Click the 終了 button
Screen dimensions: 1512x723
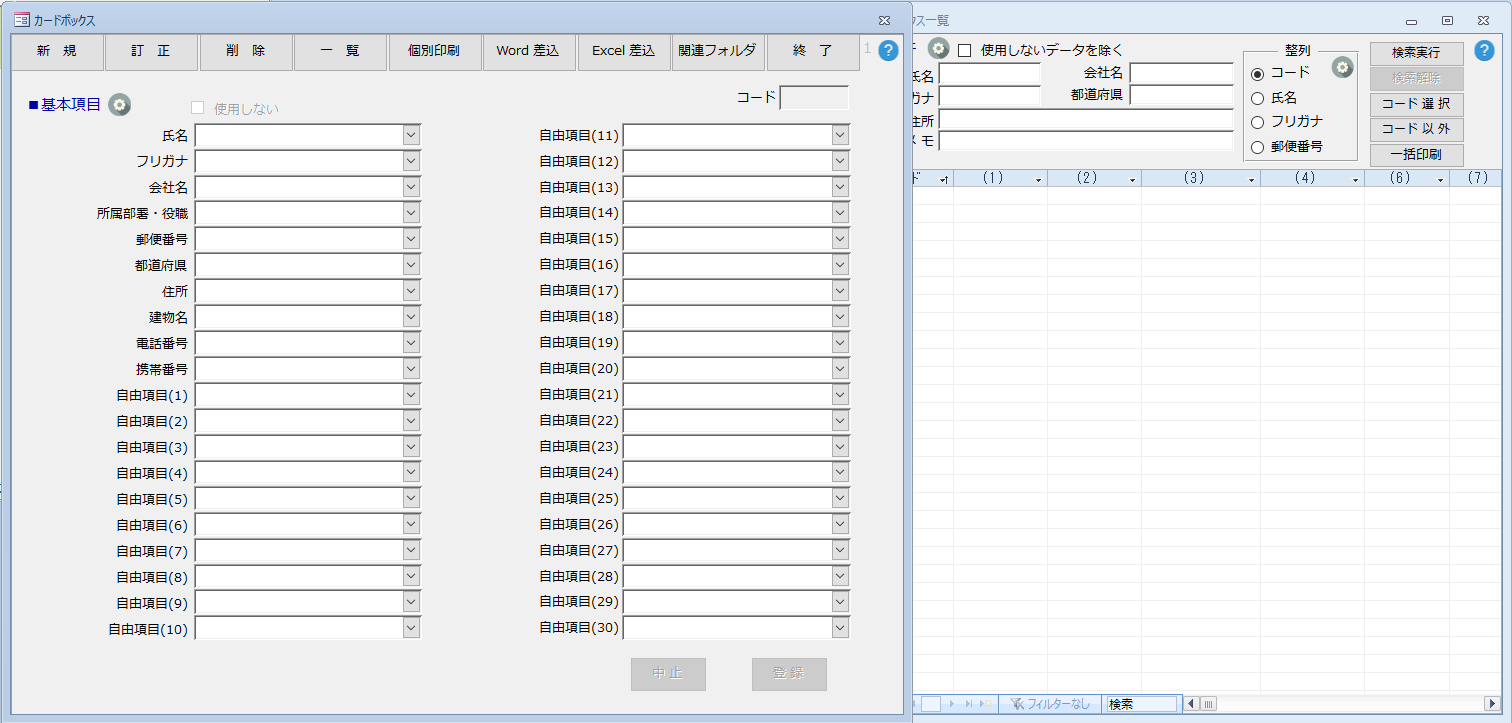point(812,52)
